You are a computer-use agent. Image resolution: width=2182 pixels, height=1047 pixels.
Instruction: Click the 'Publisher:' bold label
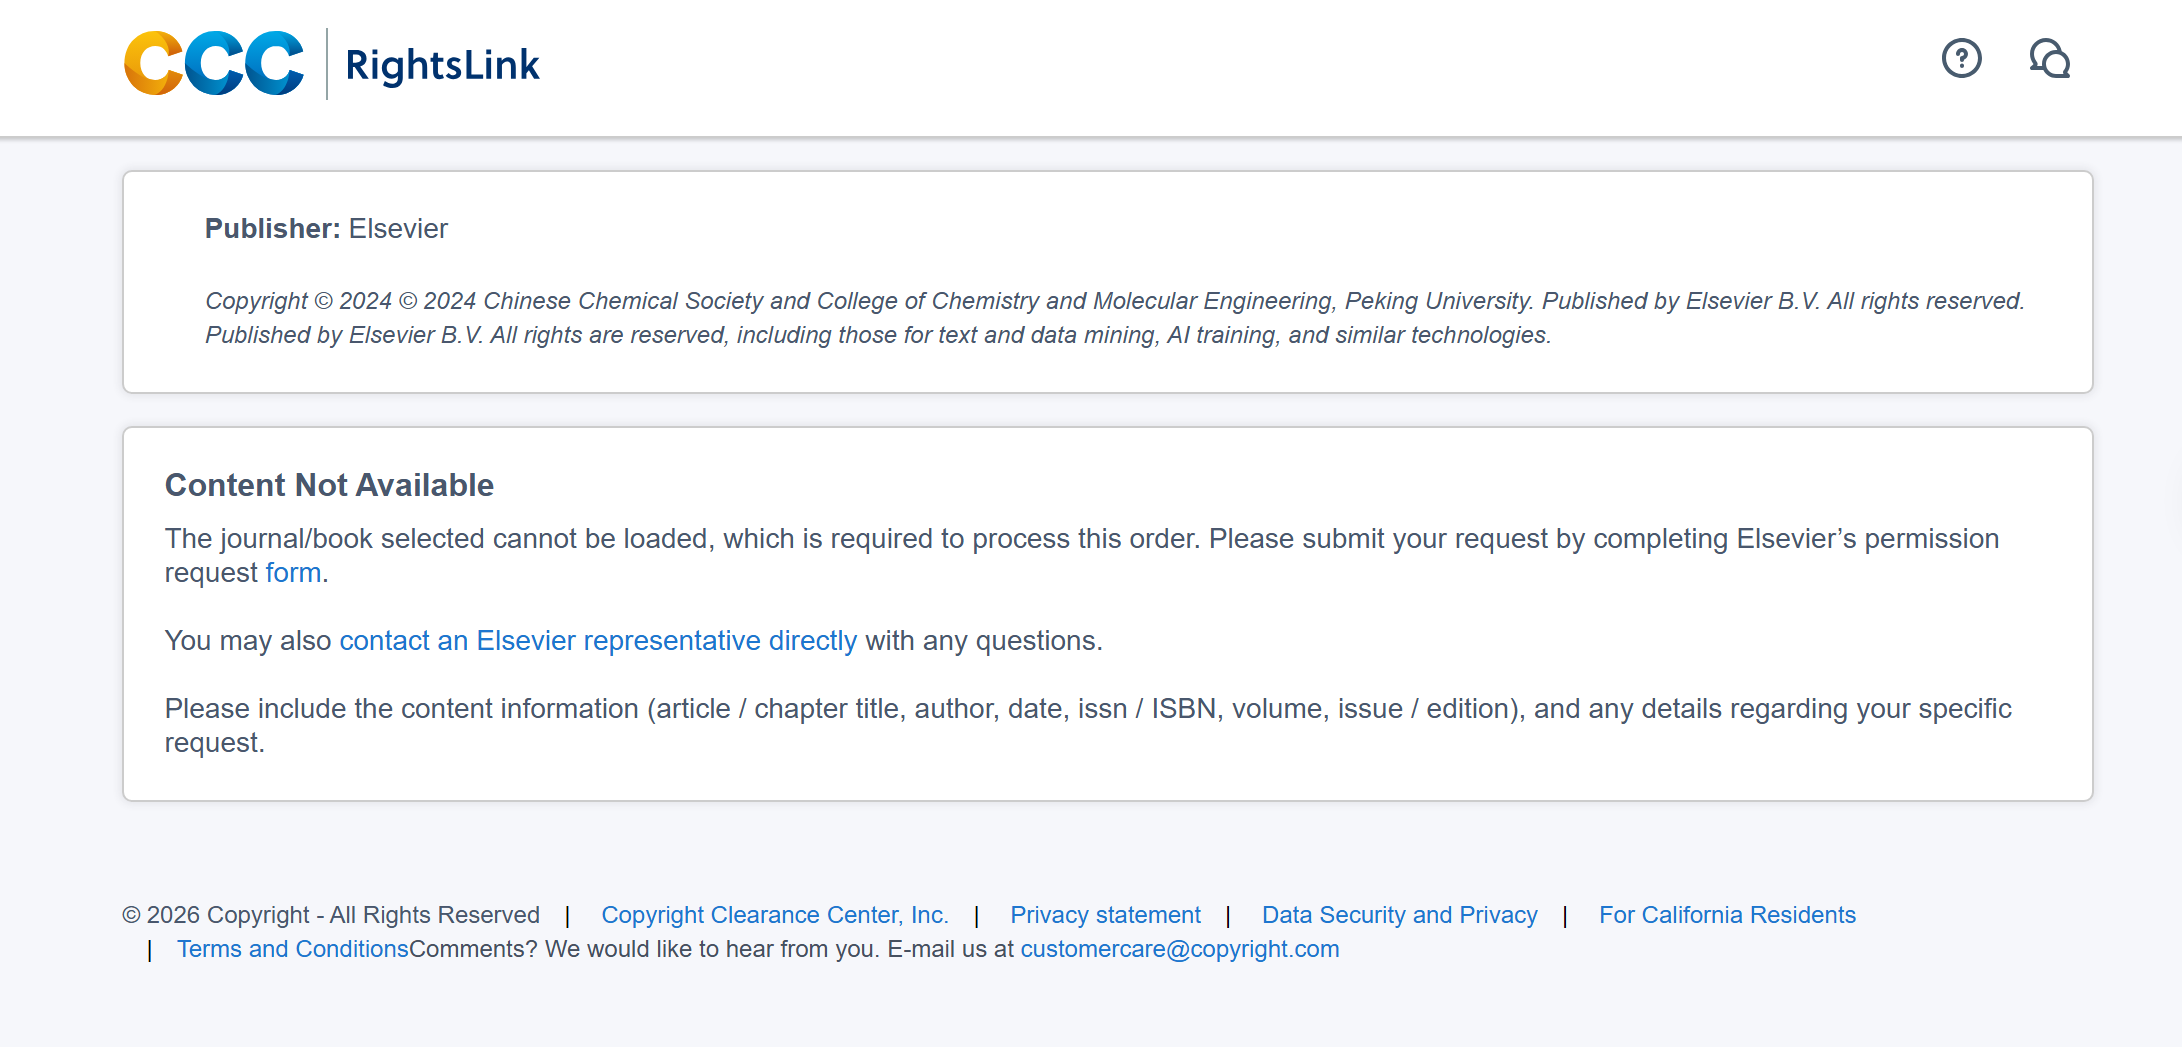(x=272, y=229)
